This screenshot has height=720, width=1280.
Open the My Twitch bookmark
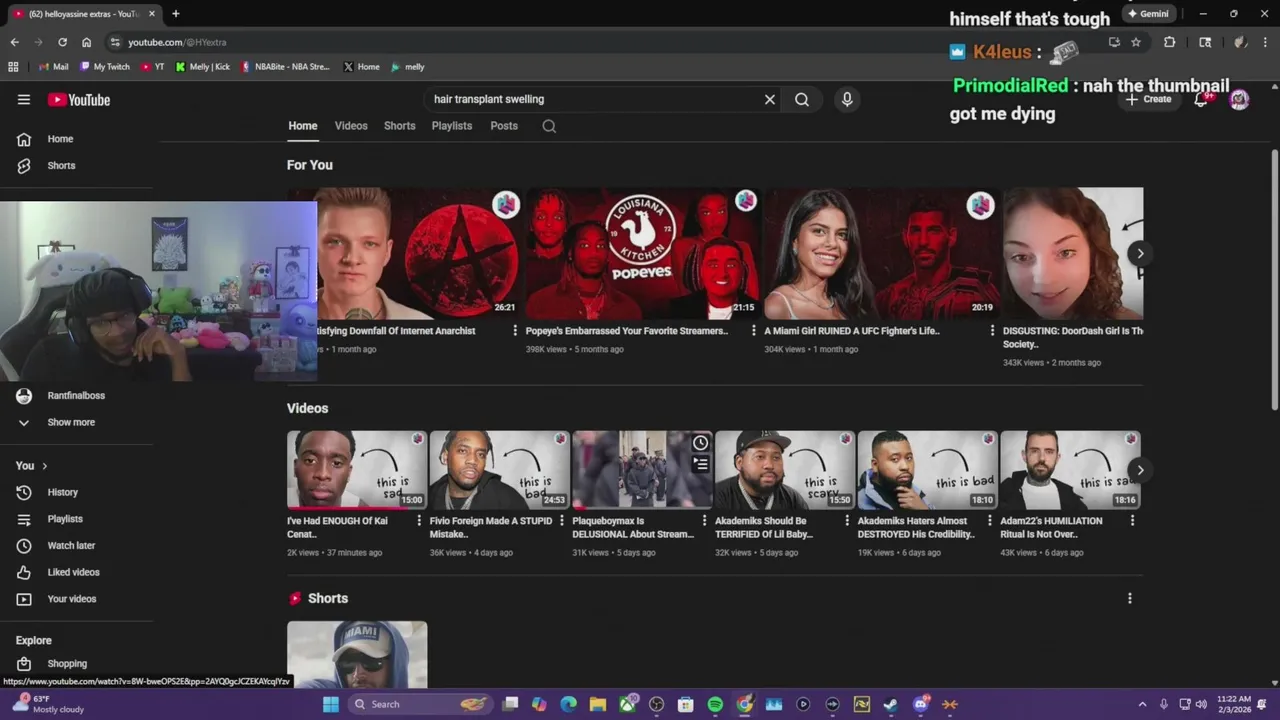tap(105, 67)
